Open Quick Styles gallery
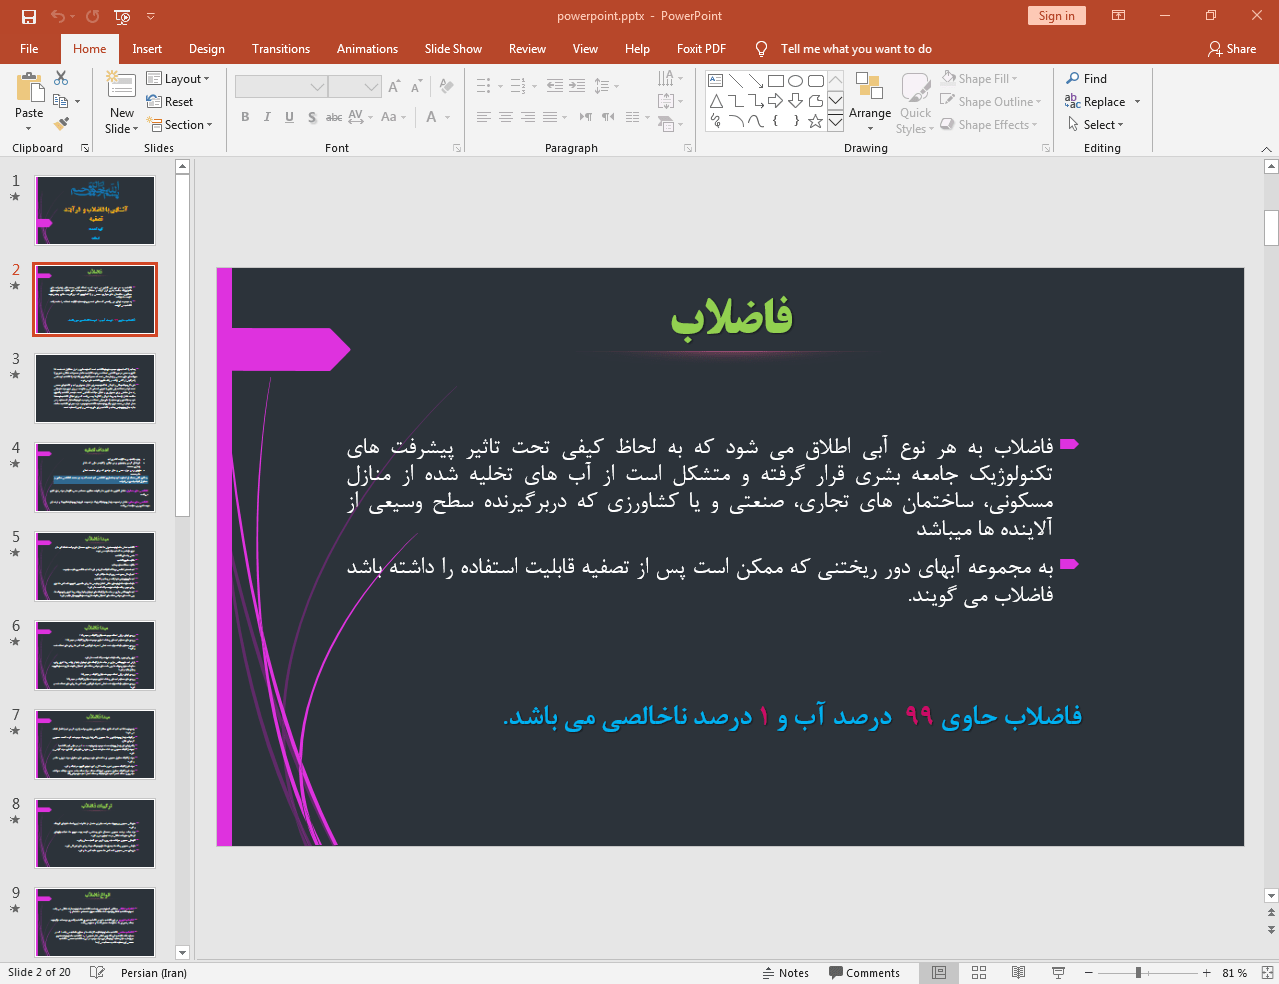 point(915,103)
